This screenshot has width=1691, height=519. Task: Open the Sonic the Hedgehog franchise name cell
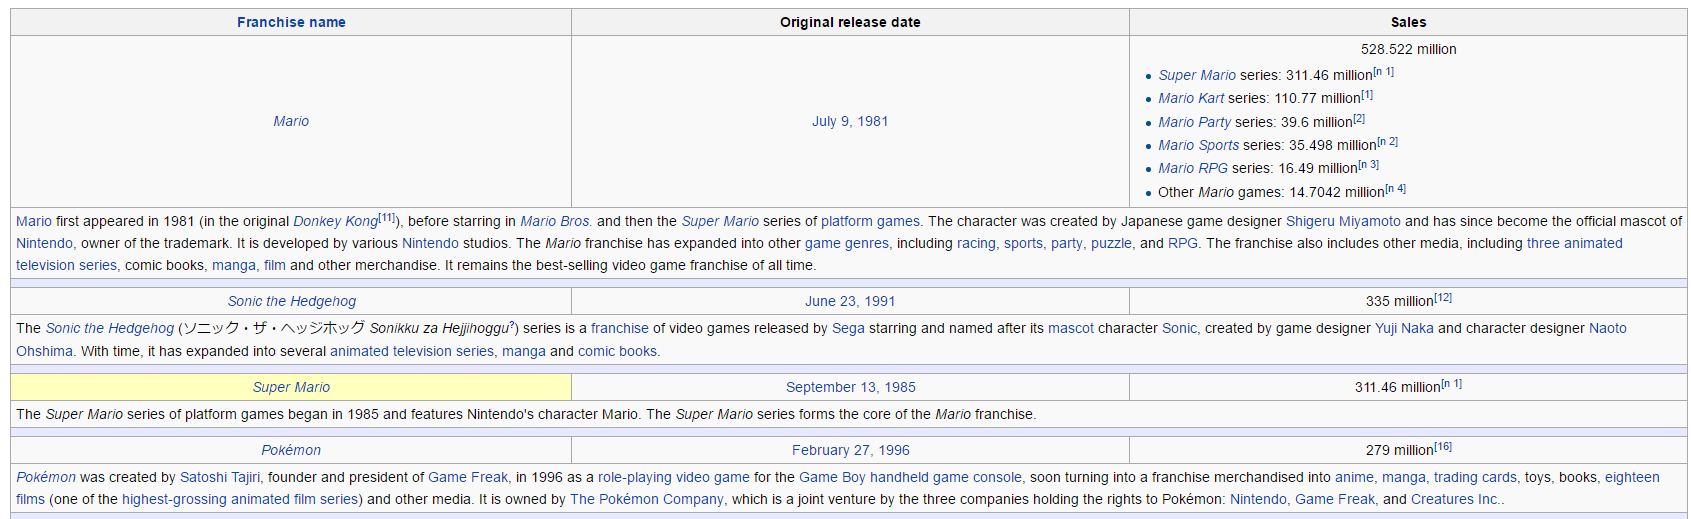291,301
